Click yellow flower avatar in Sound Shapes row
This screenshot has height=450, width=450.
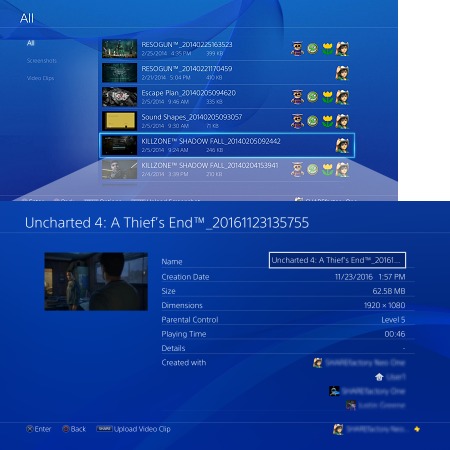coord(328,121)
